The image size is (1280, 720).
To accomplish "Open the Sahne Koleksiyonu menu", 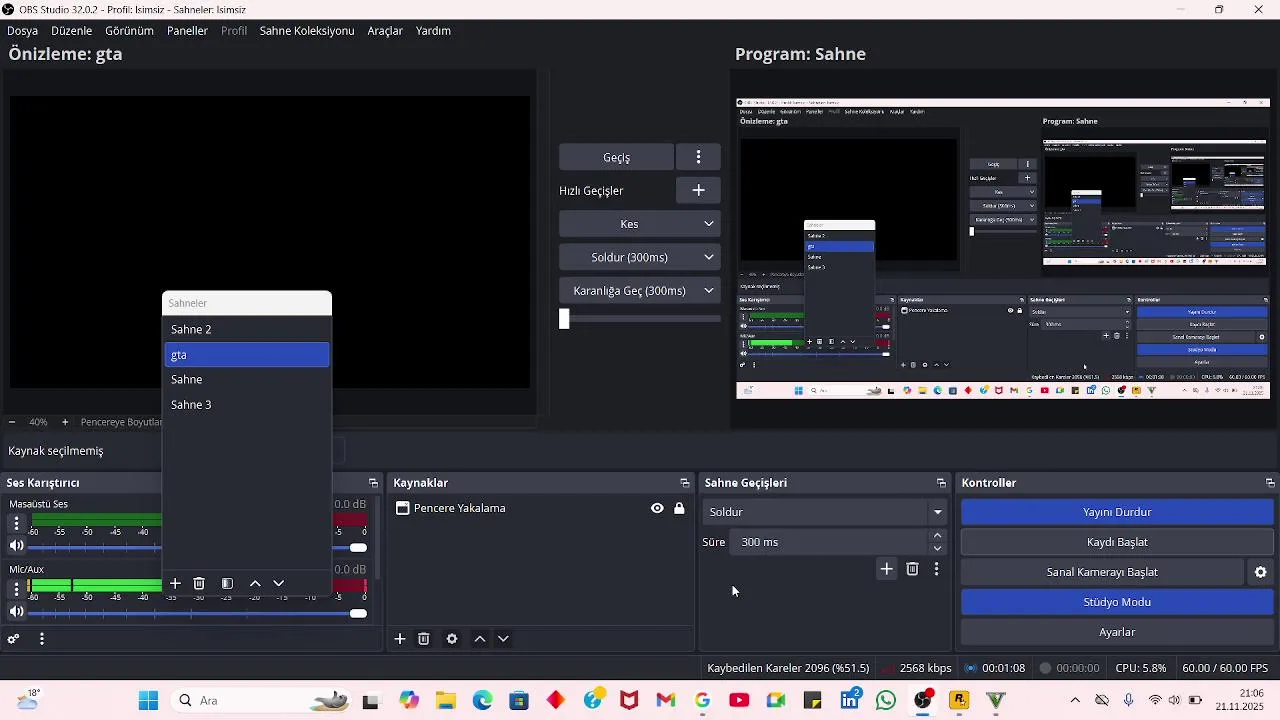I will 307,31.
